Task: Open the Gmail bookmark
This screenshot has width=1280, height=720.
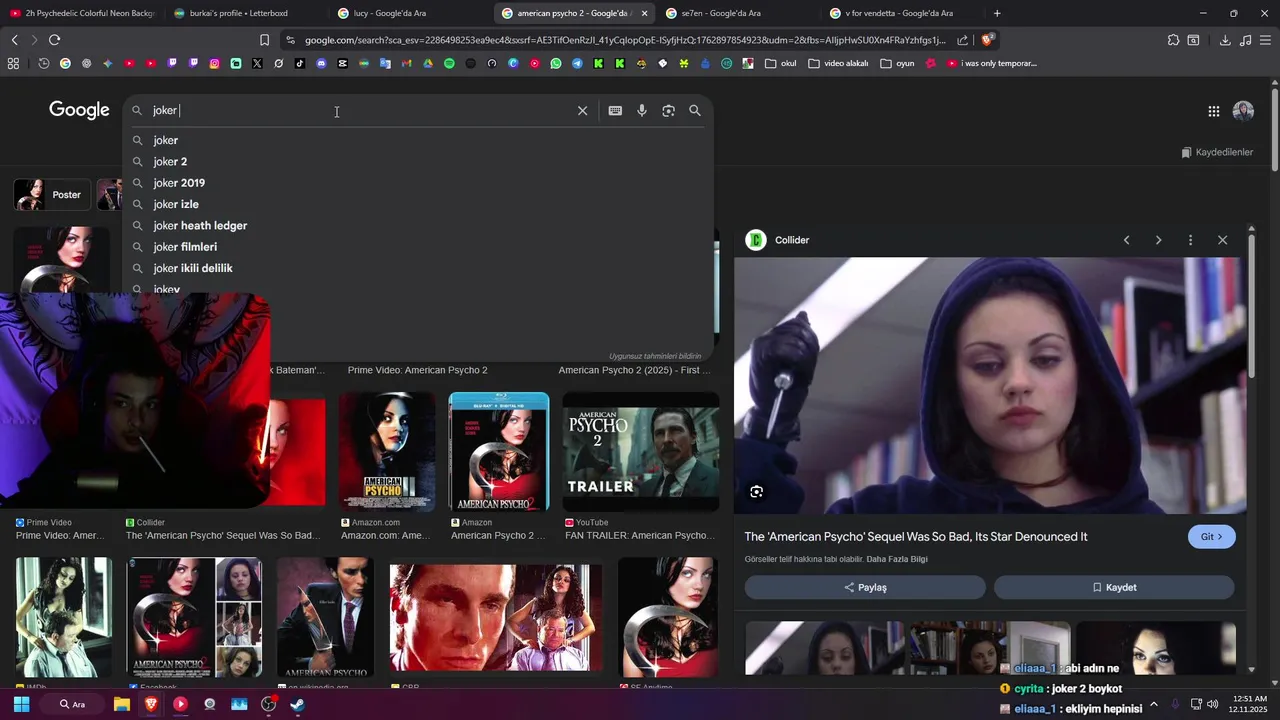Action: click(406, 63)
